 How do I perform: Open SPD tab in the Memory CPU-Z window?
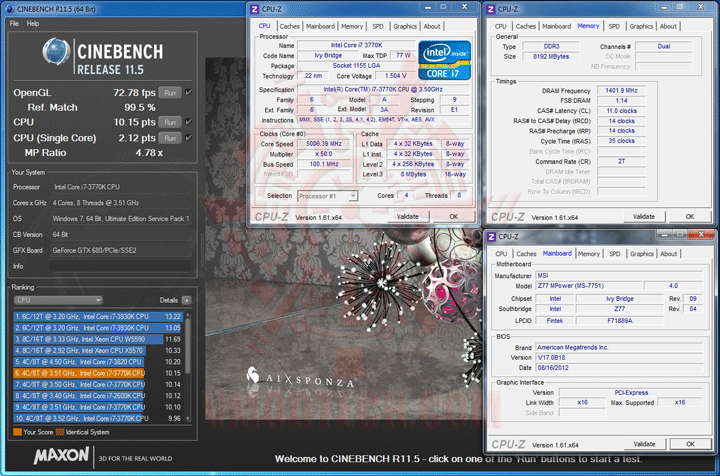tap(614, 26)
